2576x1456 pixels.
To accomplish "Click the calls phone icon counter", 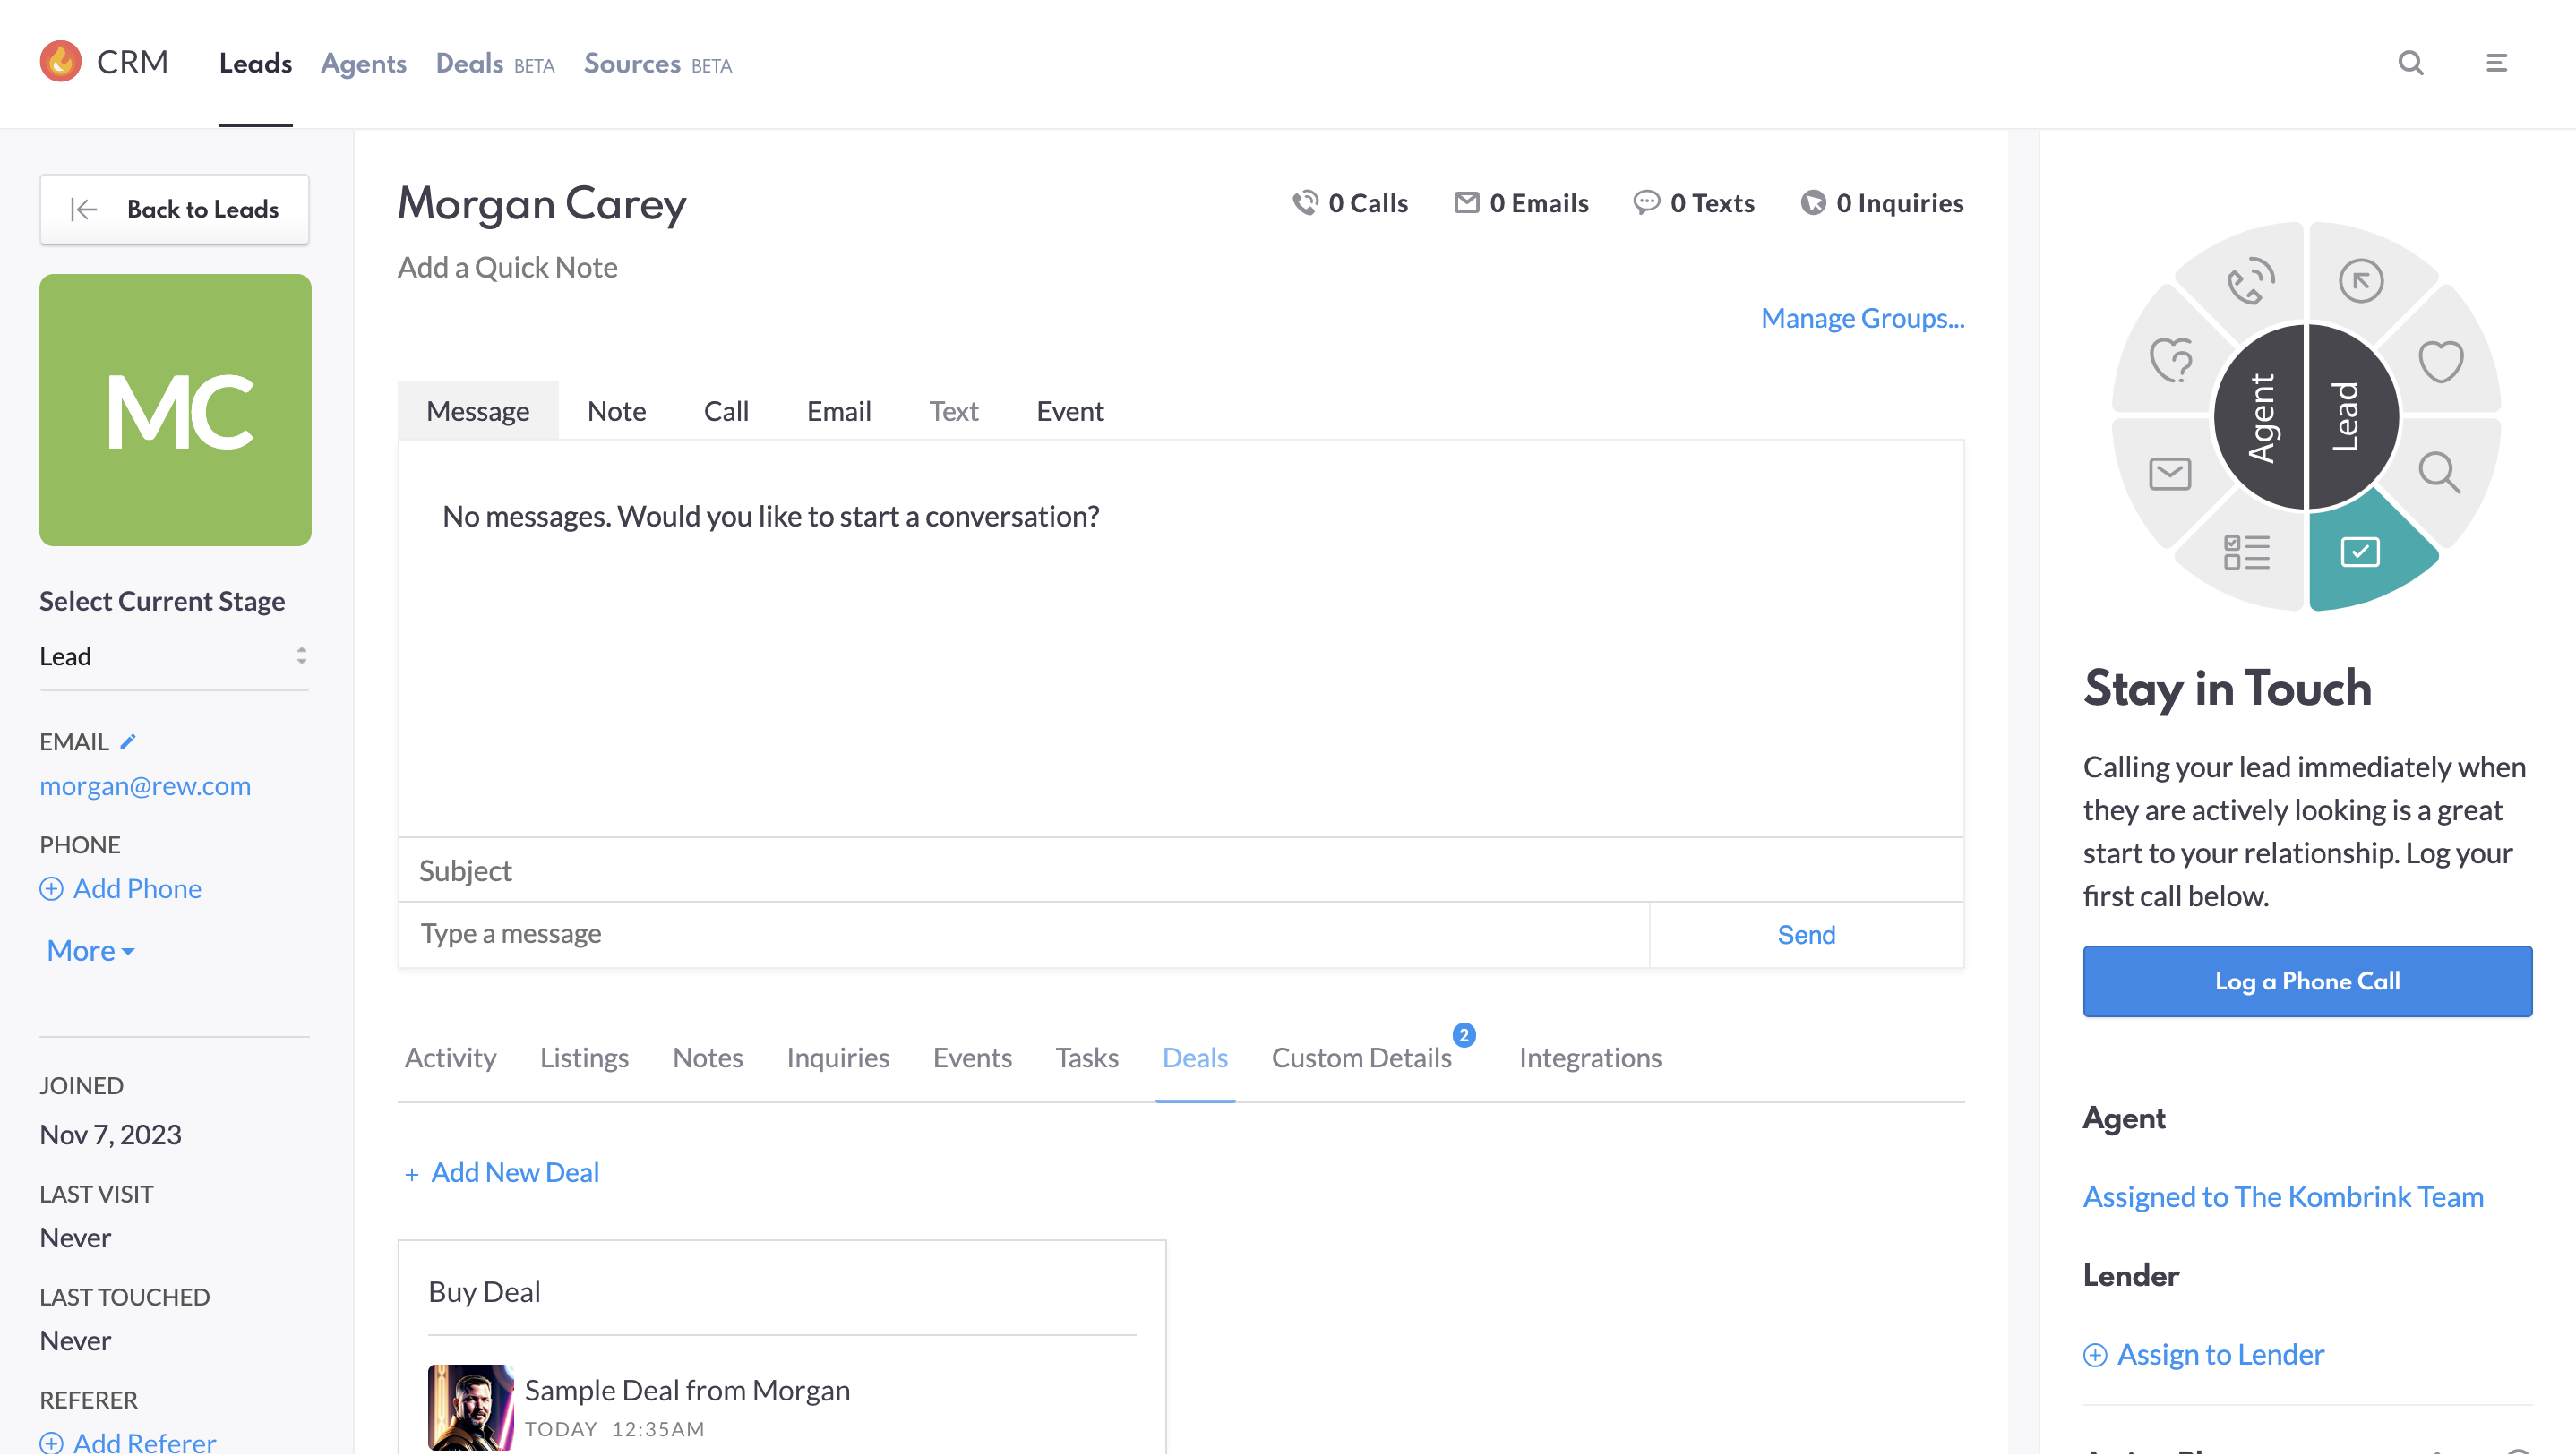I will pos(1304,203).
